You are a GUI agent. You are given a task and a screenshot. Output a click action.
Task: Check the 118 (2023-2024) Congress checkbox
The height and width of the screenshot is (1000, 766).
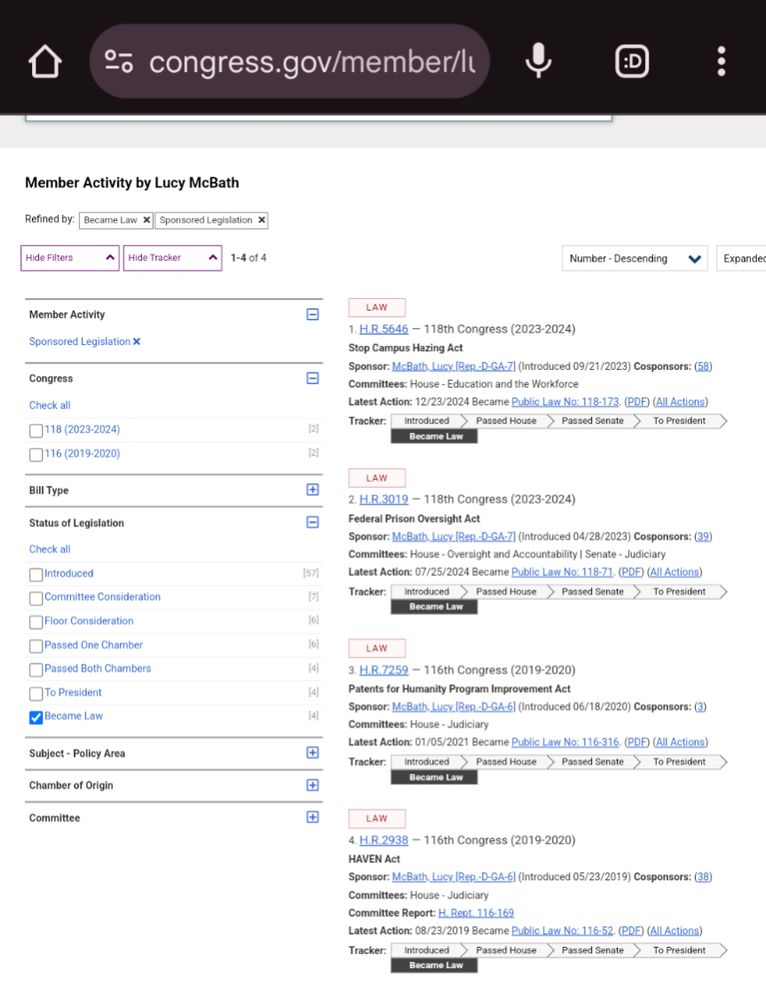[36, 430]
